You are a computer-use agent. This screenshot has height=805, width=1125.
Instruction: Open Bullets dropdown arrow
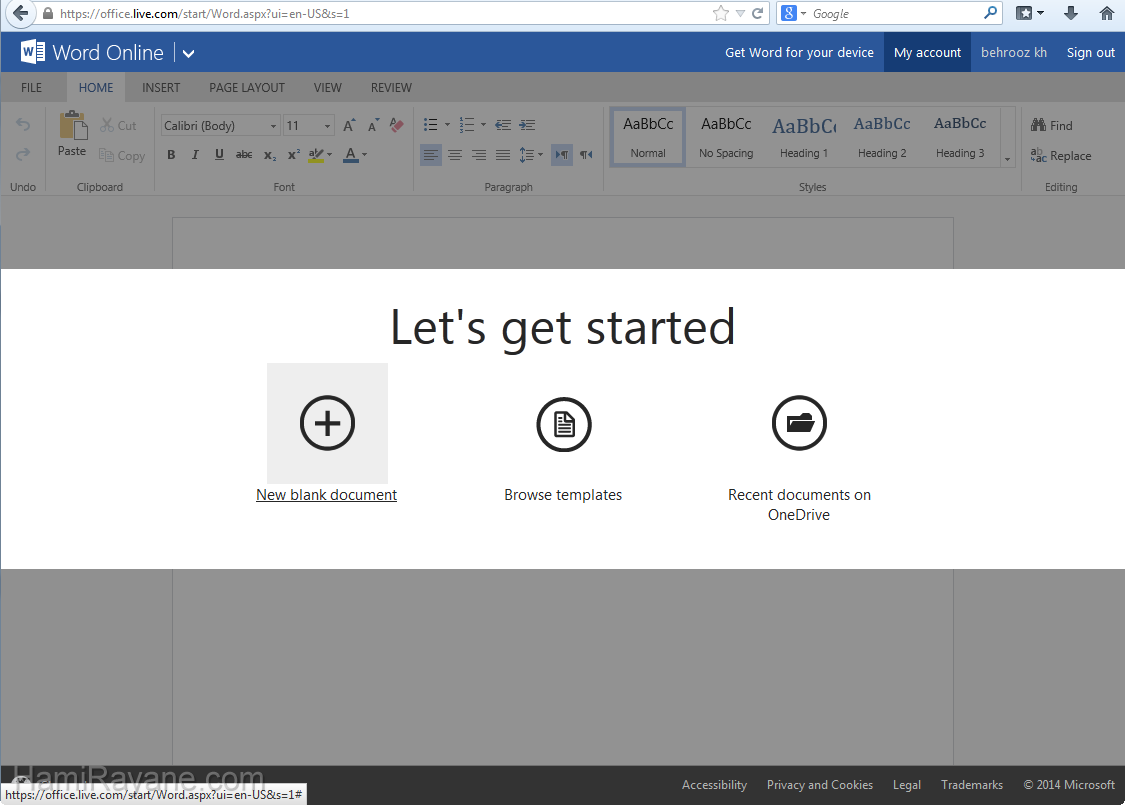(x=447, y=125)
